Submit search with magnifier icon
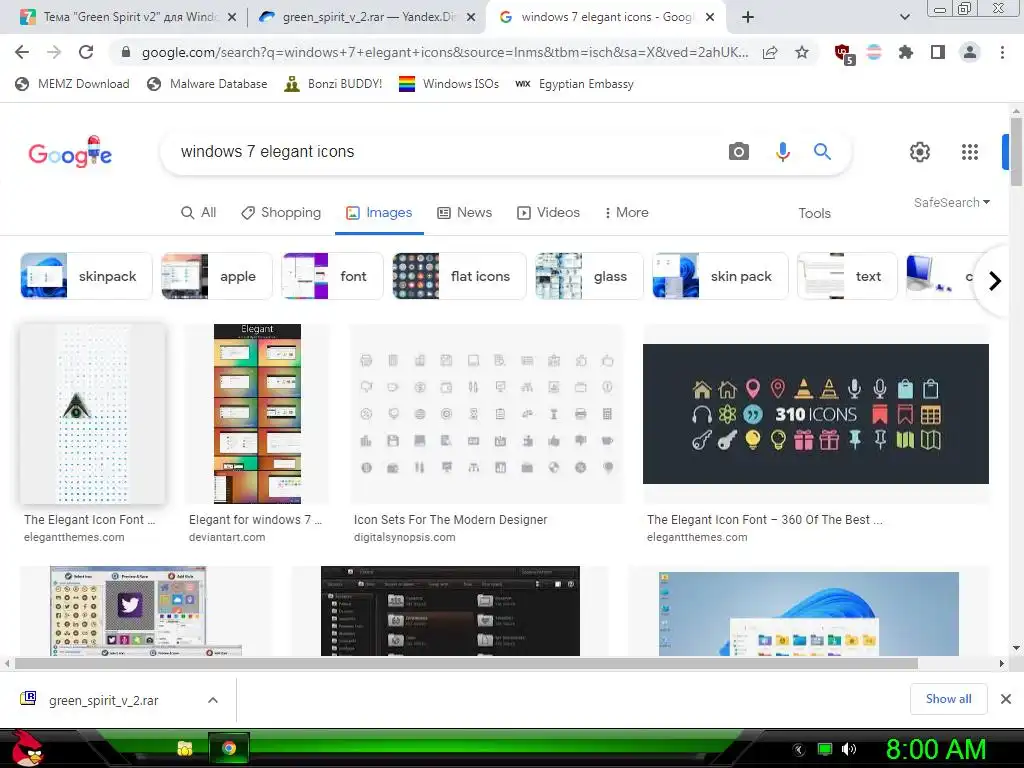The image size is (1024, 768). tap(822, 152)
